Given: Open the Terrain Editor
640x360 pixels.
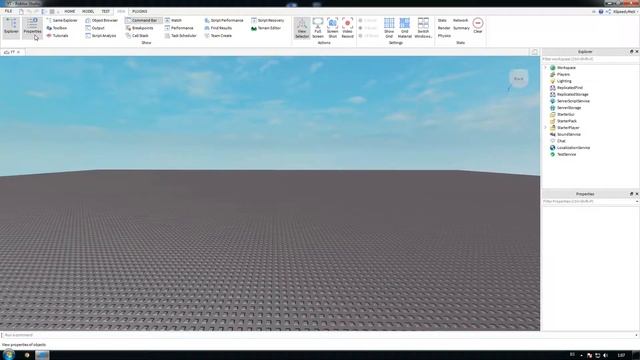Looking at the screenshot, I should point(266,28).
